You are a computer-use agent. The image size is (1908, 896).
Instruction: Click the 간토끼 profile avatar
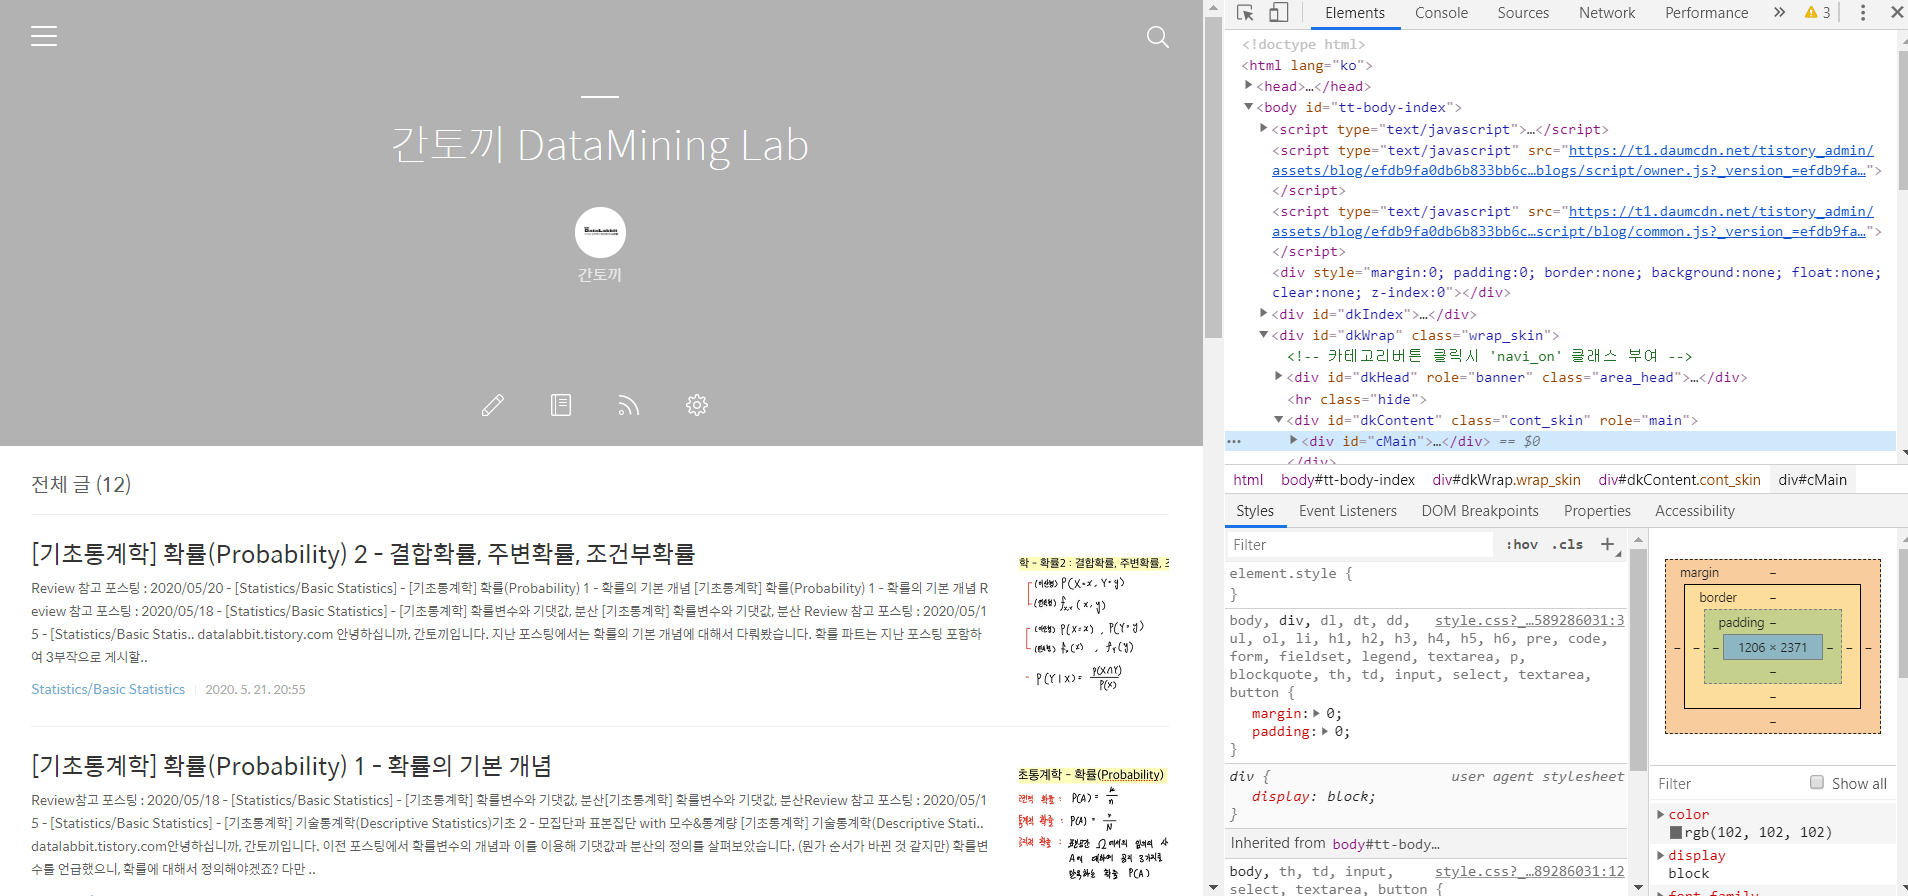[600, 232]
